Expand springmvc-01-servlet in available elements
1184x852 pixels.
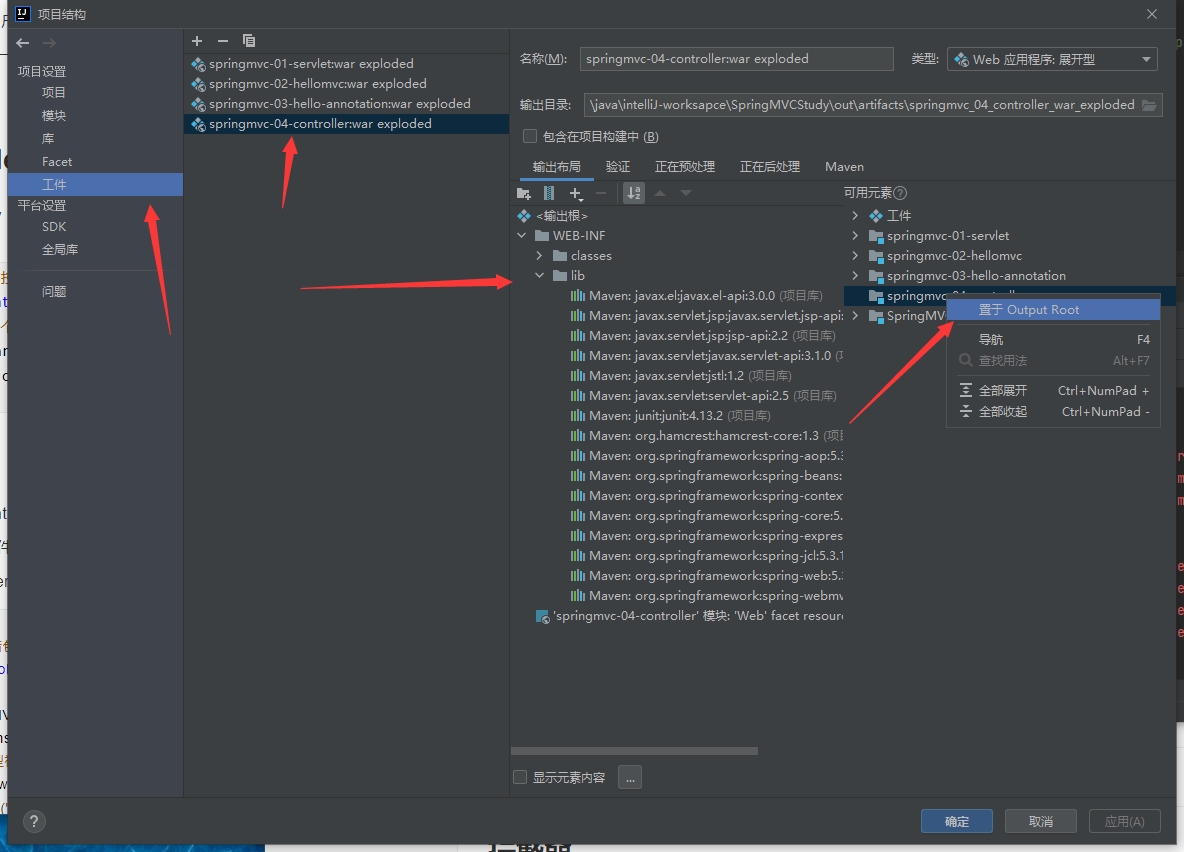pos(855,236)
